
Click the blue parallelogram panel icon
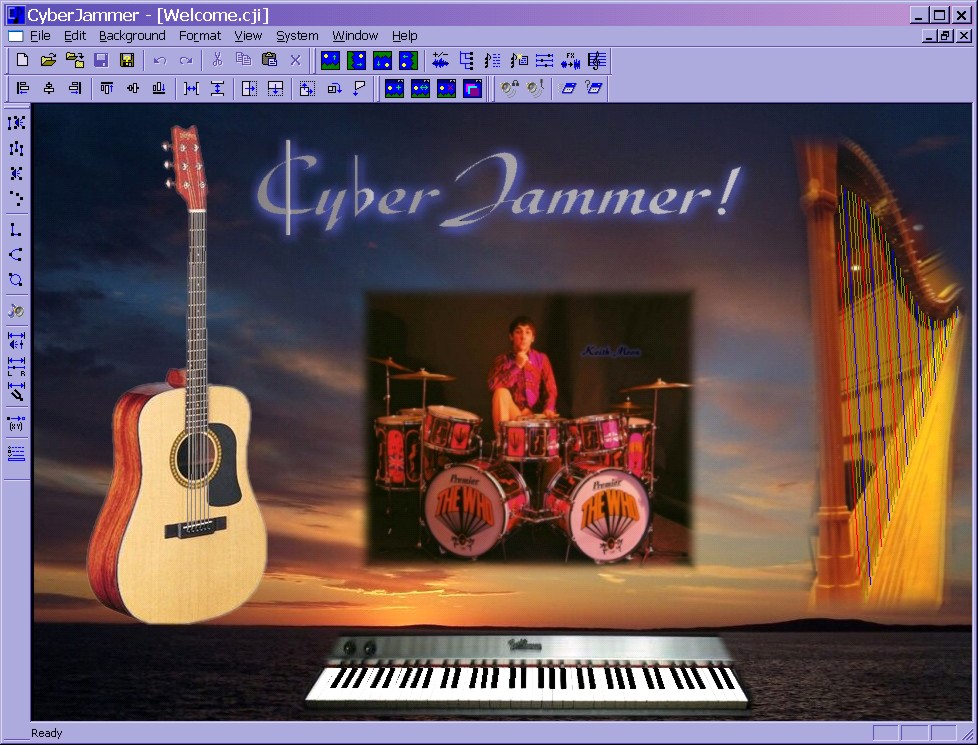click(568, 89)
